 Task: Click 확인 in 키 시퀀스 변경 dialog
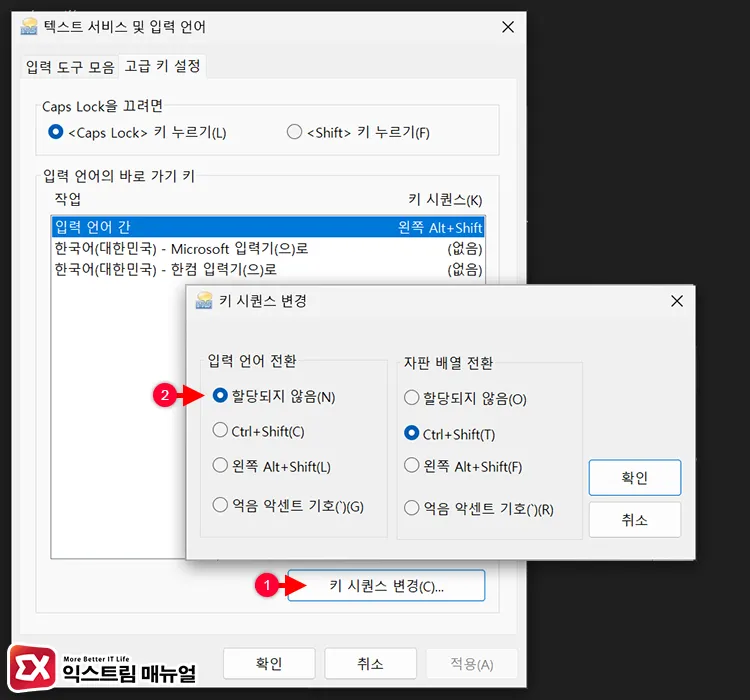coord(635,478)
